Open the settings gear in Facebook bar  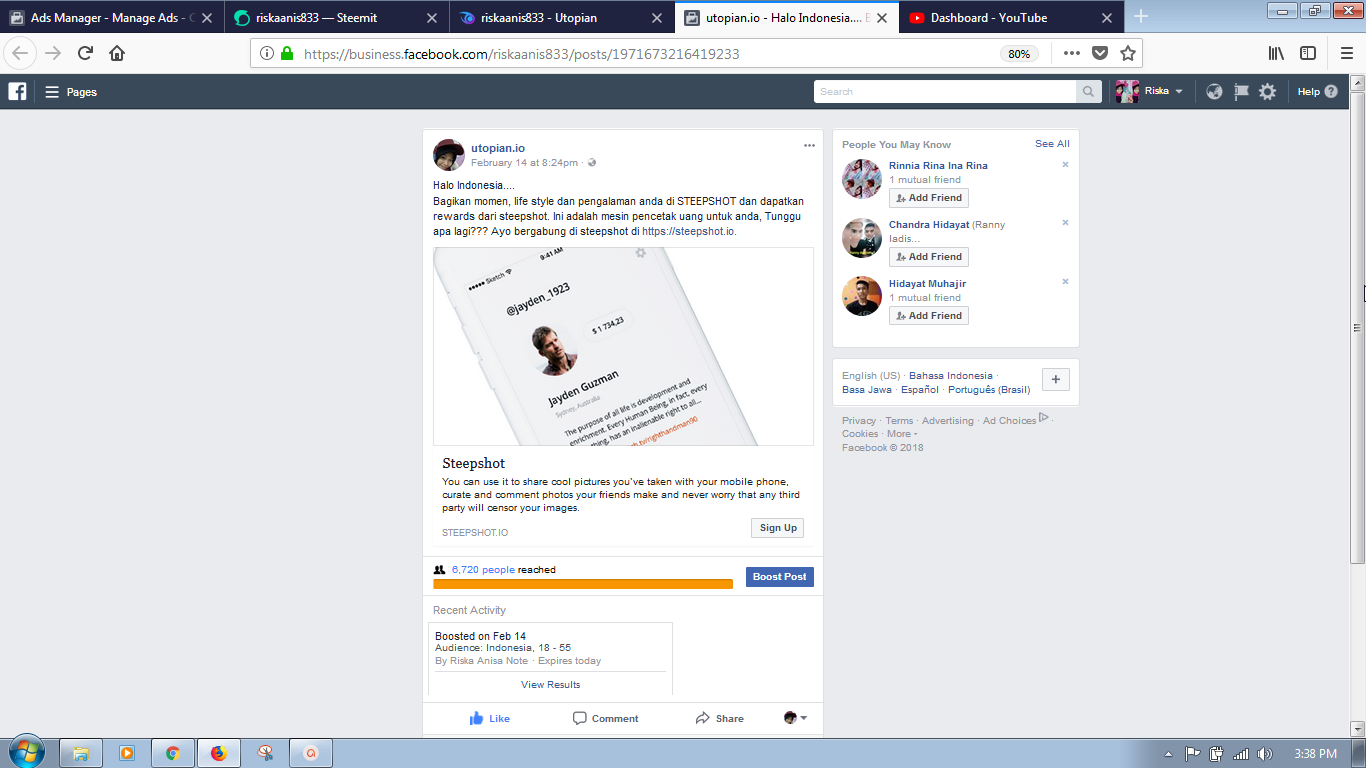(x=1267, y=92)
